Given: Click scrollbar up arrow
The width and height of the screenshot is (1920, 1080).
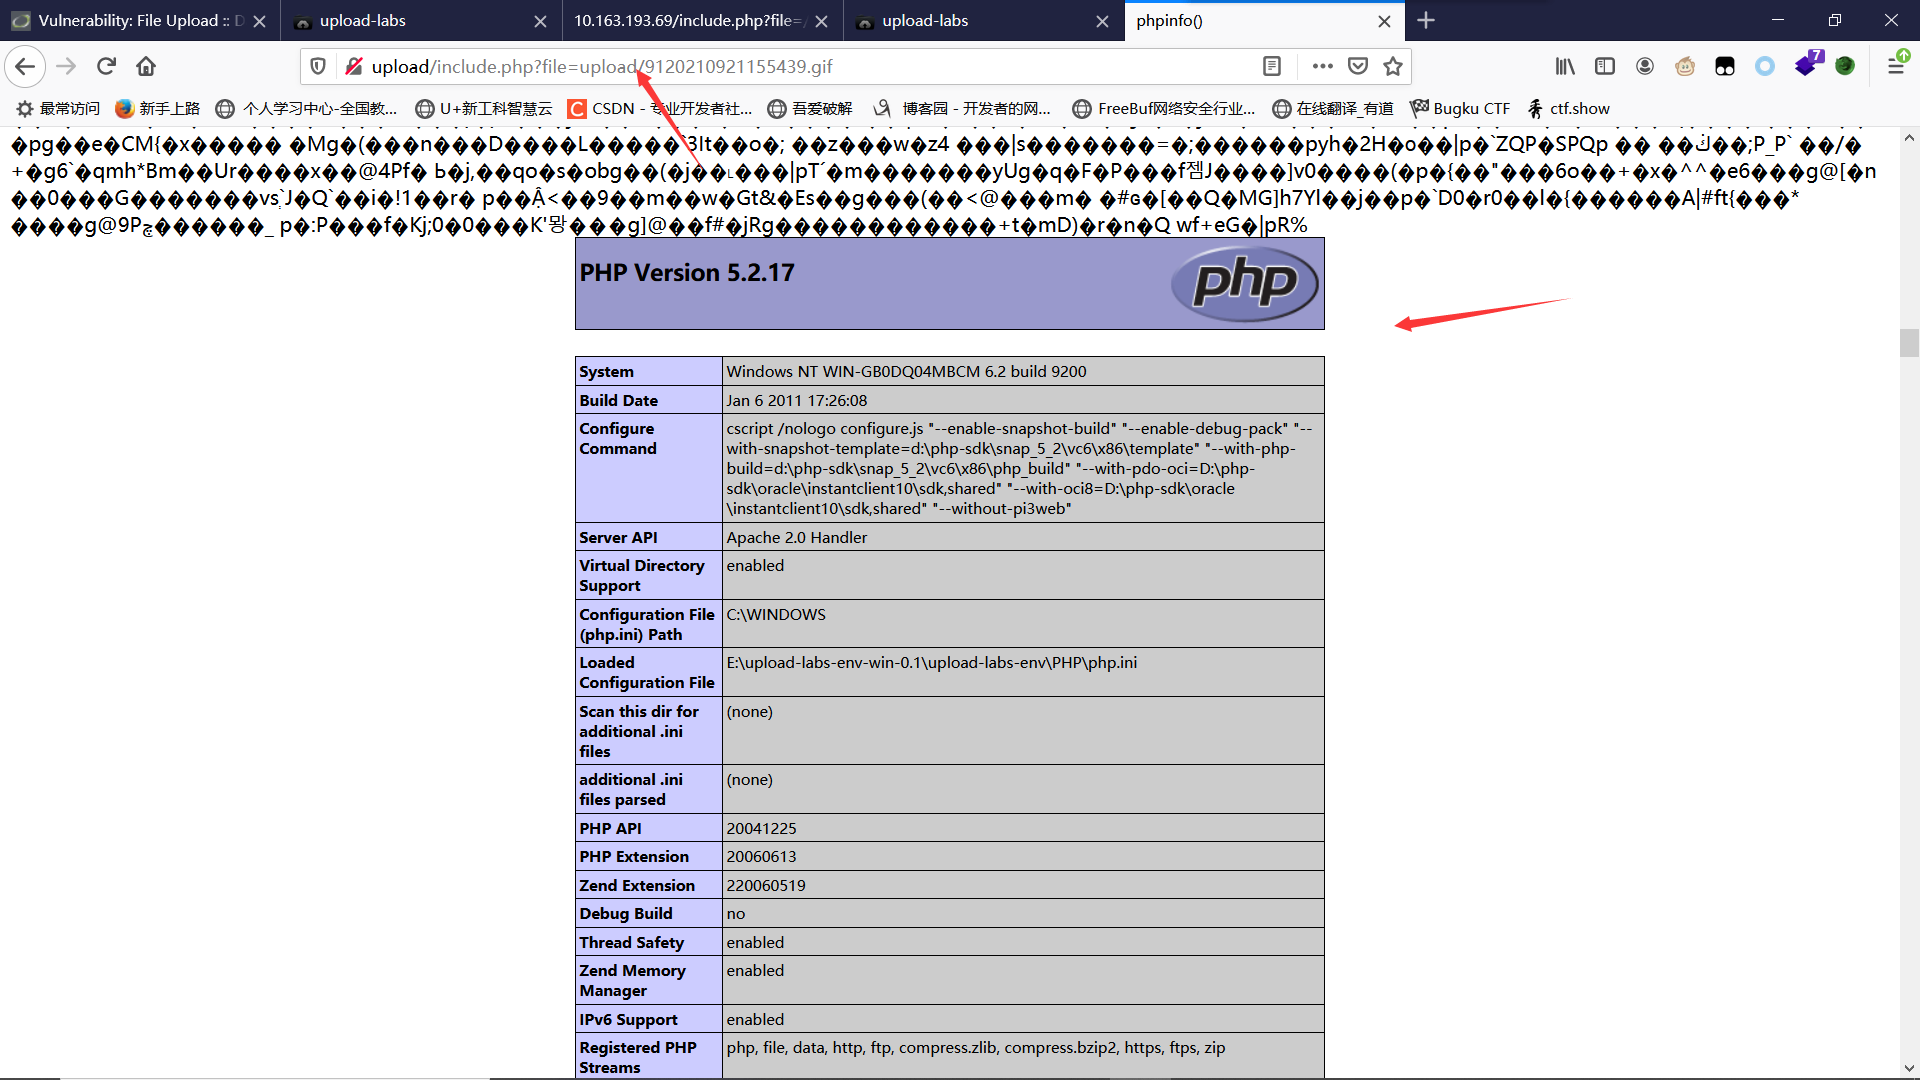Looking at the screenshot, I should tap(1909, 138).
